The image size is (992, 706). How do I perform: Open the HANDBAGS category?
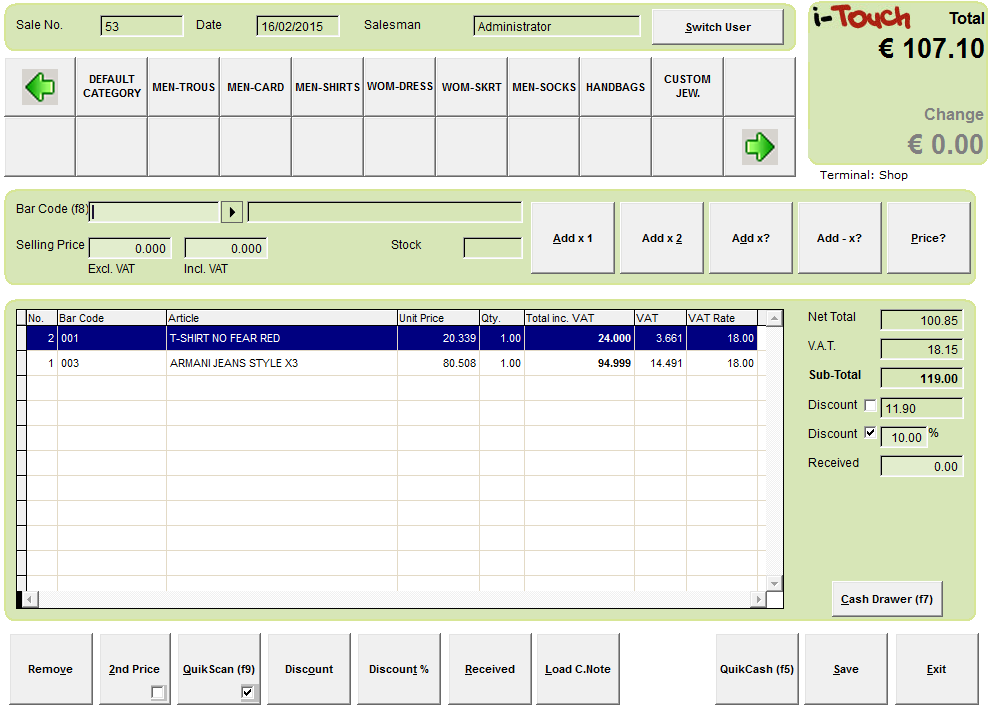(615, 87)
